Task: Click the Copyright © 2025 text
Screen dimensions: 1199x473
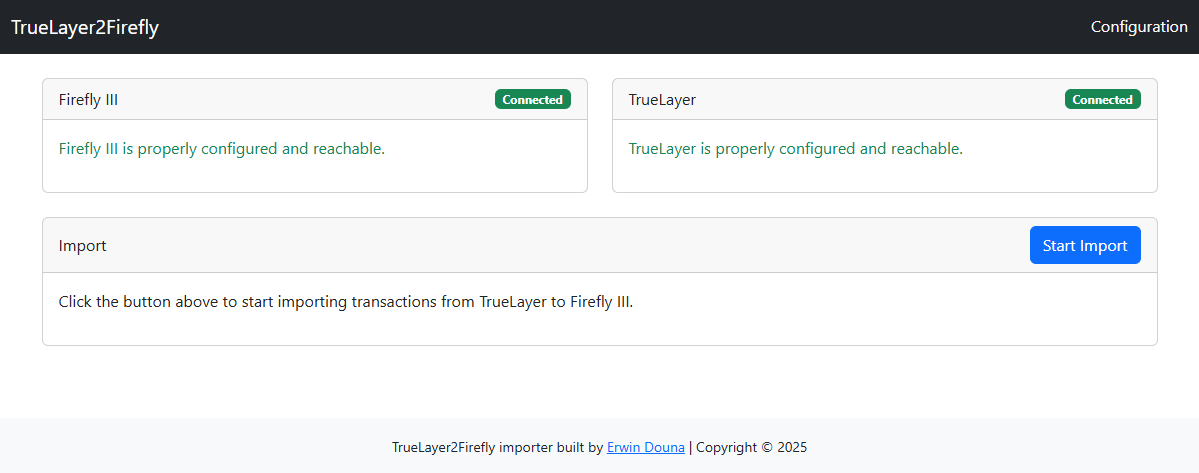Action: [x=752, y=447]
